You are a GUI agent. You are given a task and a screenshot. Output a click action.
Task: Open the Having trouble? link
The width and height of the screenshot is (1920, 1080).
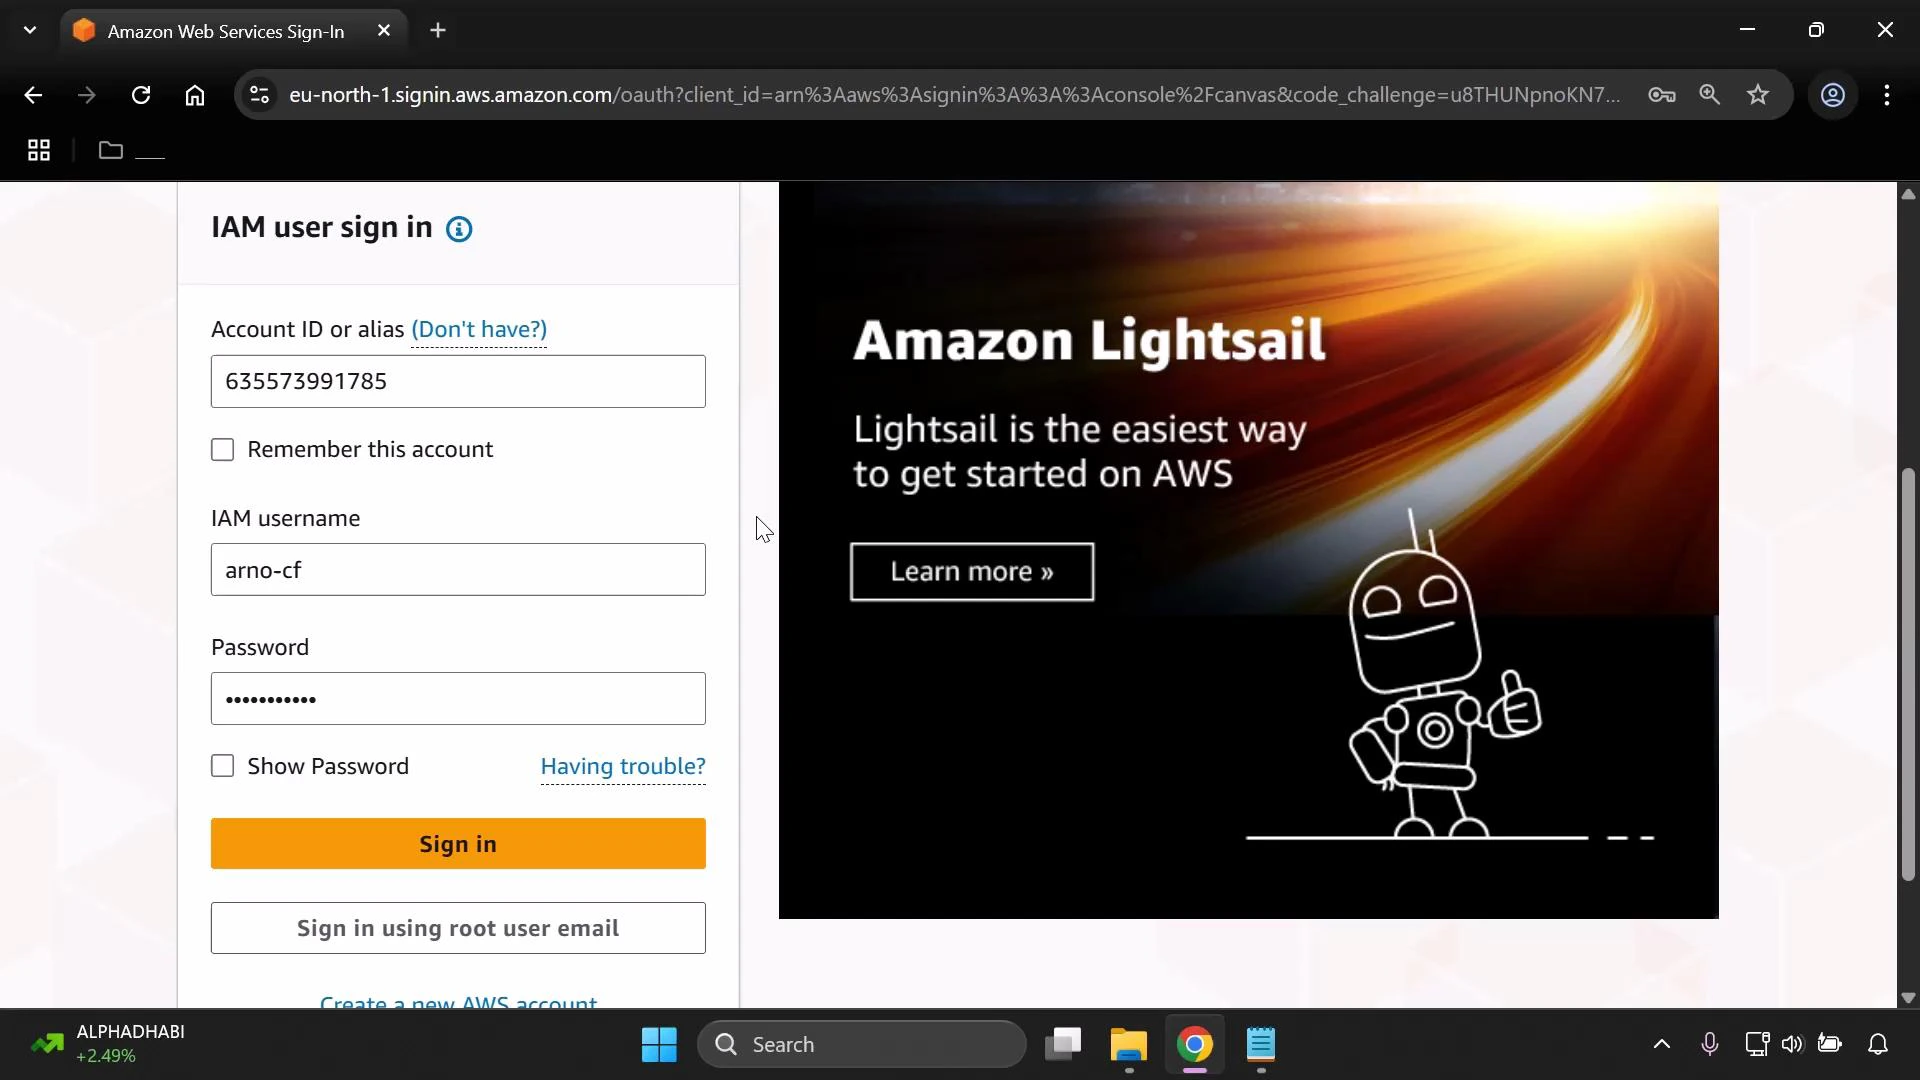(623, 766)
